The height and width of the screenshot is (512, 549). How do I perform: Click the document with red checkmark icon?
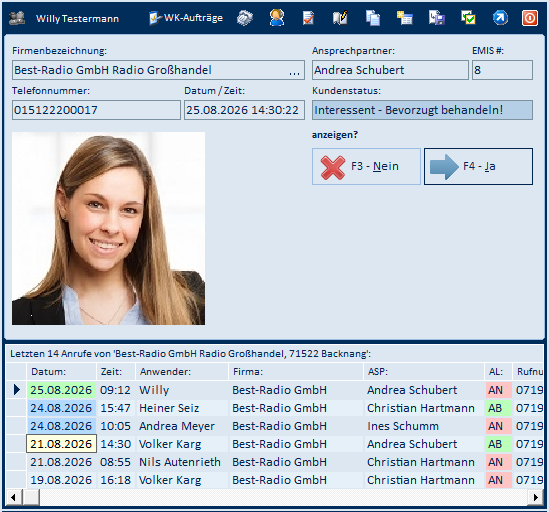pos(308,18)
